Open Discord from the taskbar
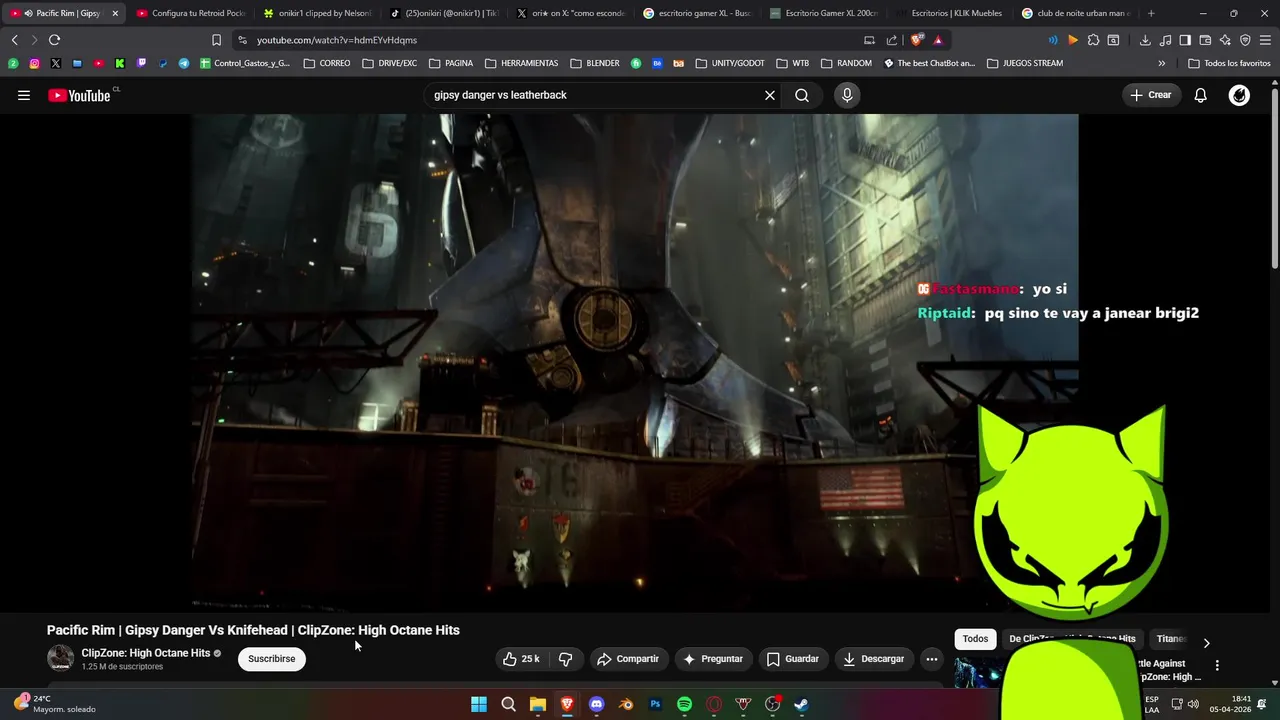Viewport: 1280px width, 720px height. [597, 704]
